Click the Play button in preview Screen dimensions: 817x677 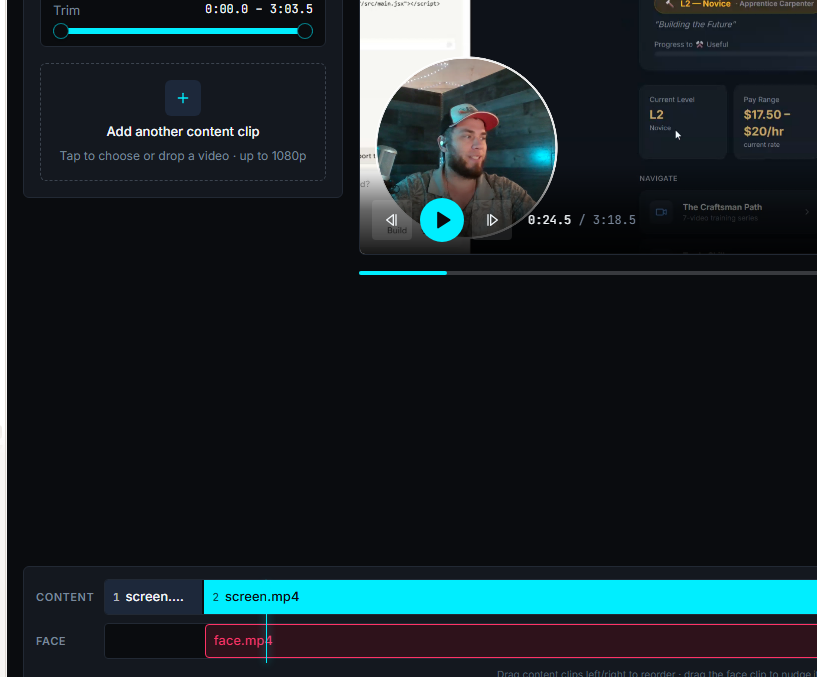coord(442,220)
